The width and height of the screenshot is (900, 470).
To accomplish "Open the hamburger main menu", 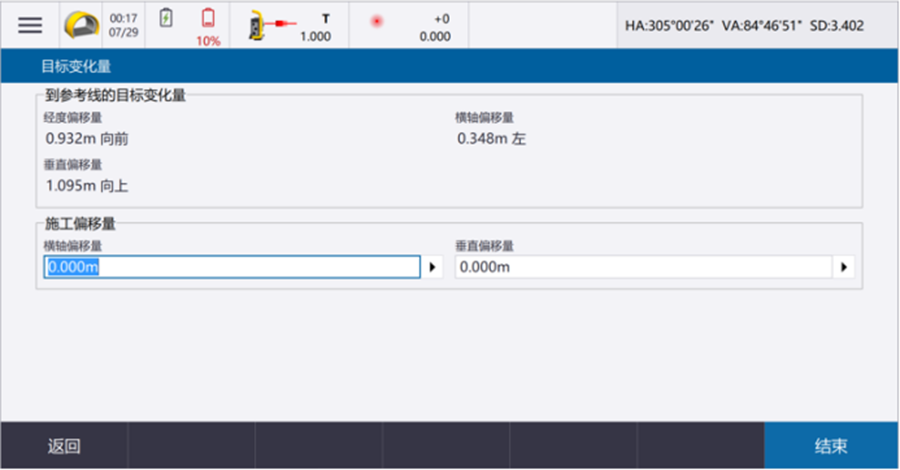I will coord(30,25).
